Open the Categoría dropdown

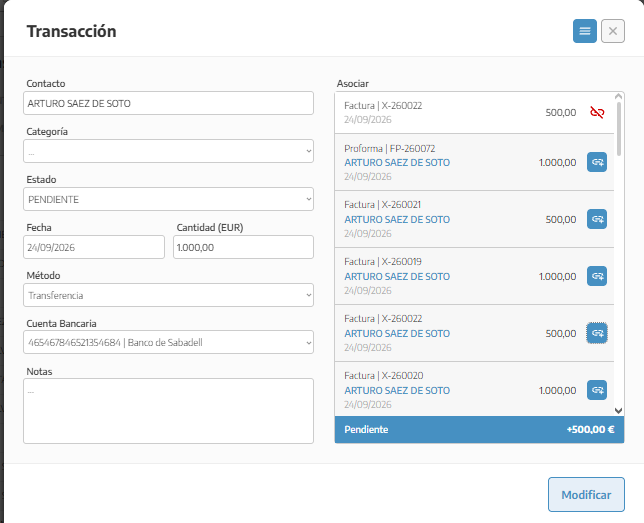[x=168, y=151]
